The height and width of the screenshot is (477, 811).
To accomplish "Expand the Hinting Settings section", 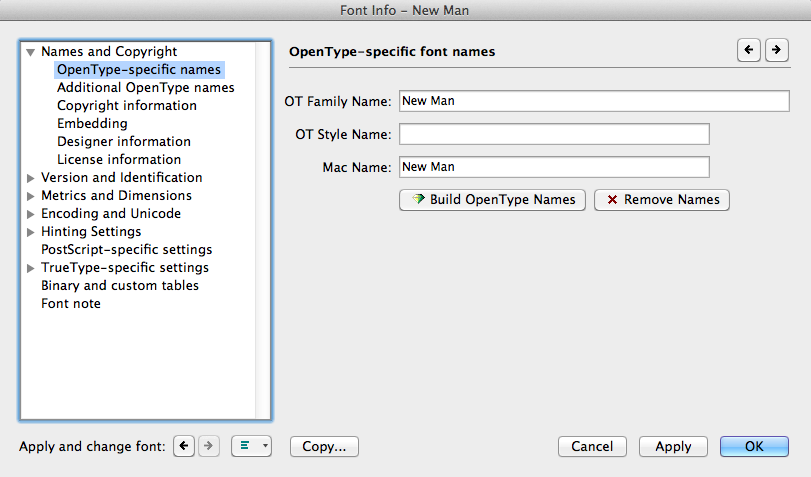I will coord(31,232).
